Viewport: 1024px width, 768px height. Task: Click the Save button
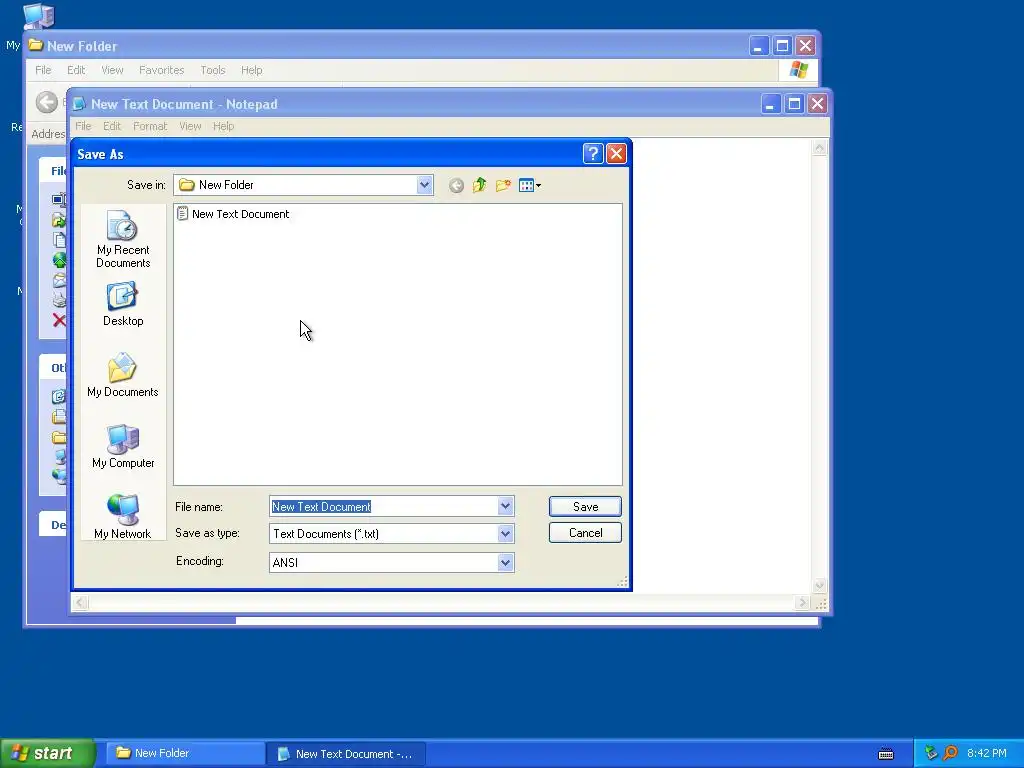(585, 507)
